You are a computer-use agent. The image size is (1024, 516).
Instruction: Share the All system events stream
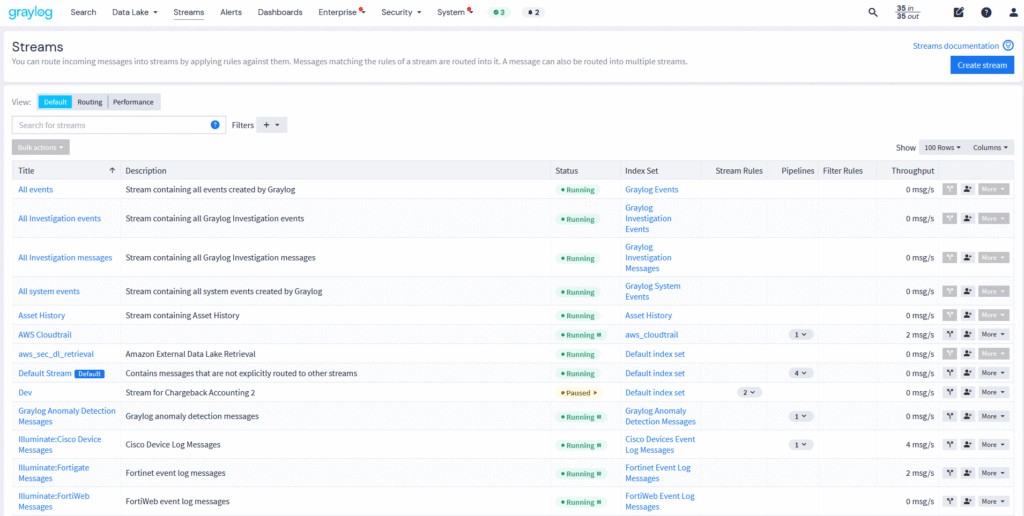click(968, 291)
